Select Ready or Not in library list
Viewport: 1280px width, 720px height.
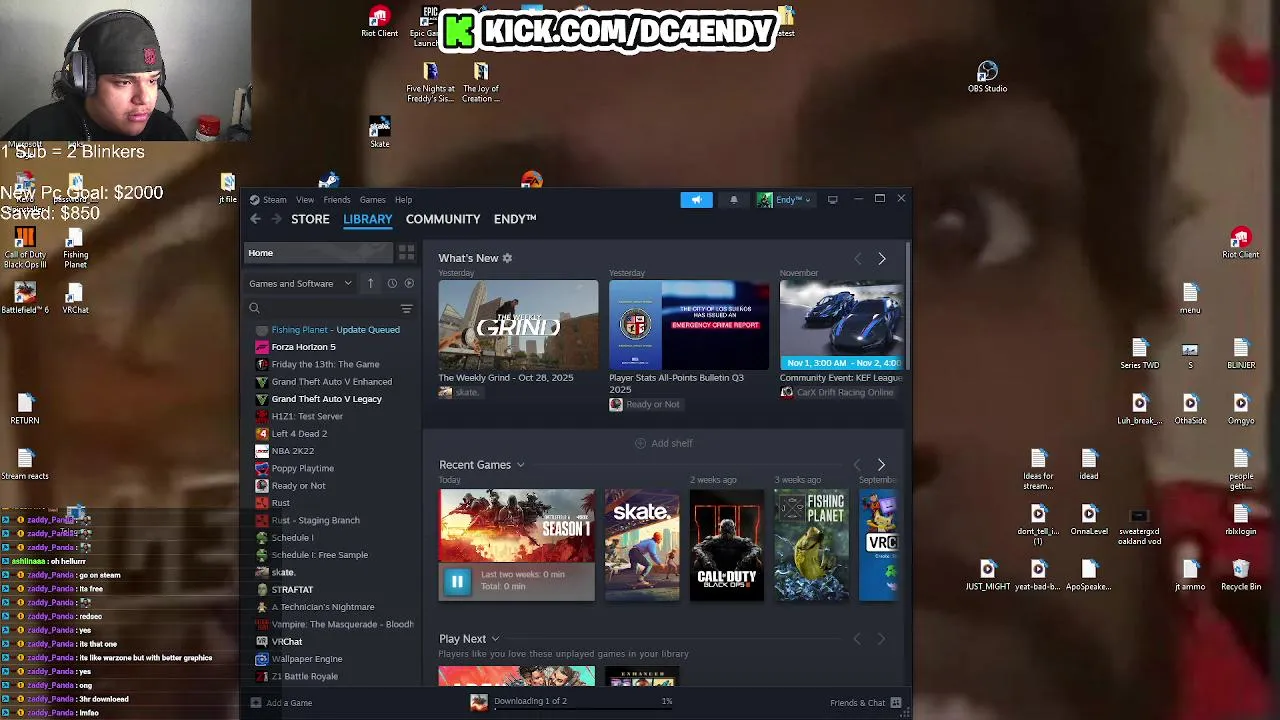pyautogui.click(x=298, y=486)
